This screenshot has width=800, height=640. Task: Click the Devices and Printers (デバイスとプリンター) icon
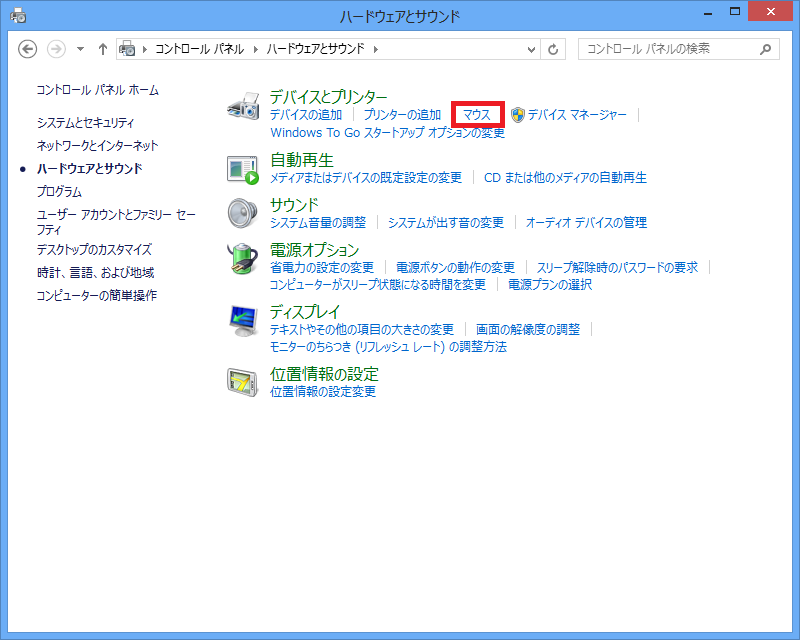[244, 105]
